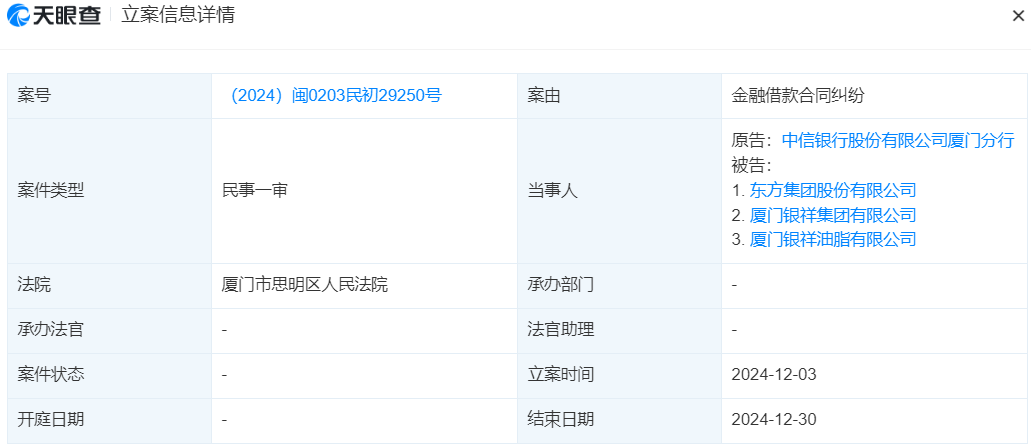Select the 承办法官 label cell
1031x445 pixels.
coord(109,331)
